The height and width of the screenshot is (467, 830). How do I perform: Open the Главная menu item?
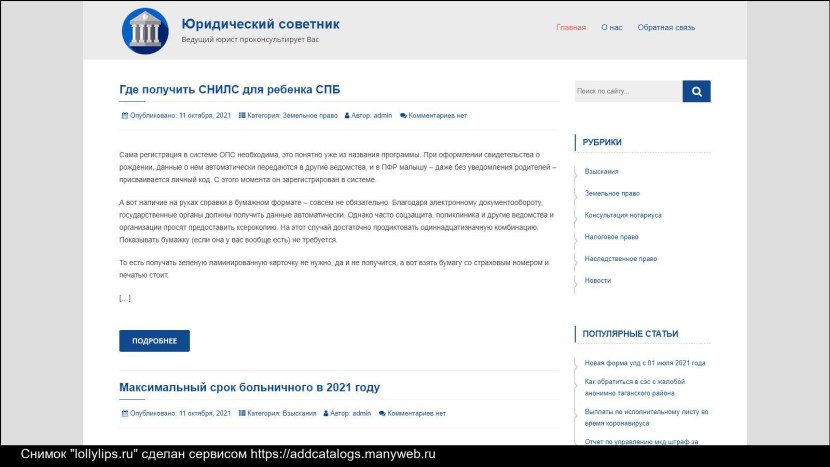click(x=571, y=28)
